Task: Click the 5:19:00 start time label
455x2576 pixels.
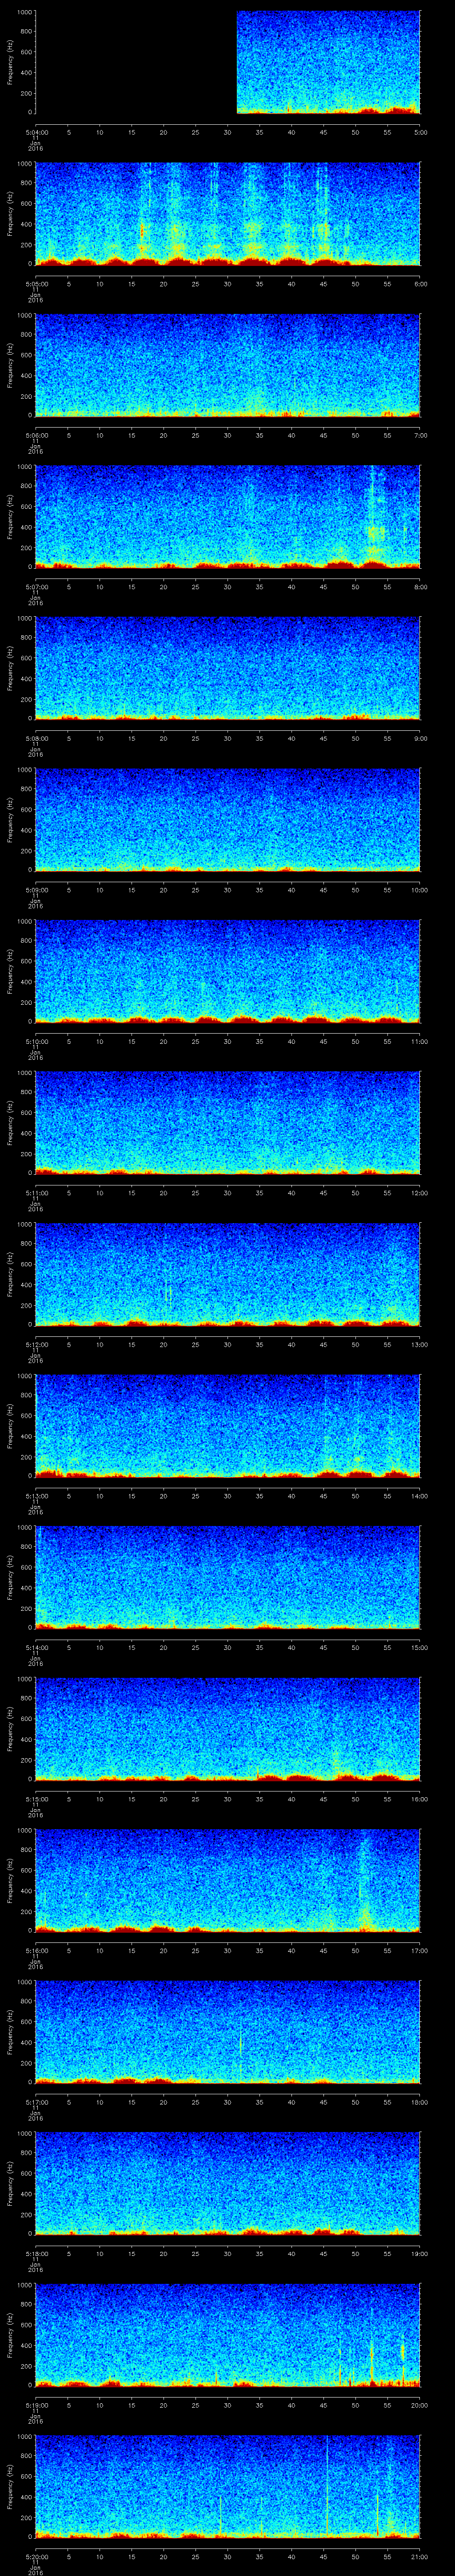Action: tap(36, 2405)
